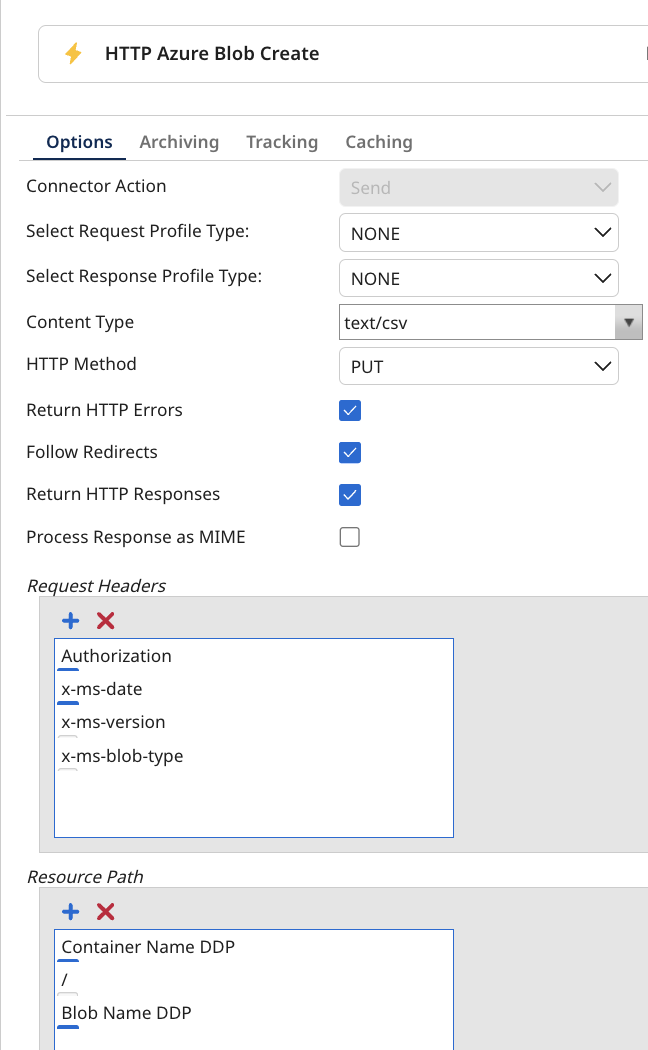Select the Authorization request header entry

click(115, 656)
